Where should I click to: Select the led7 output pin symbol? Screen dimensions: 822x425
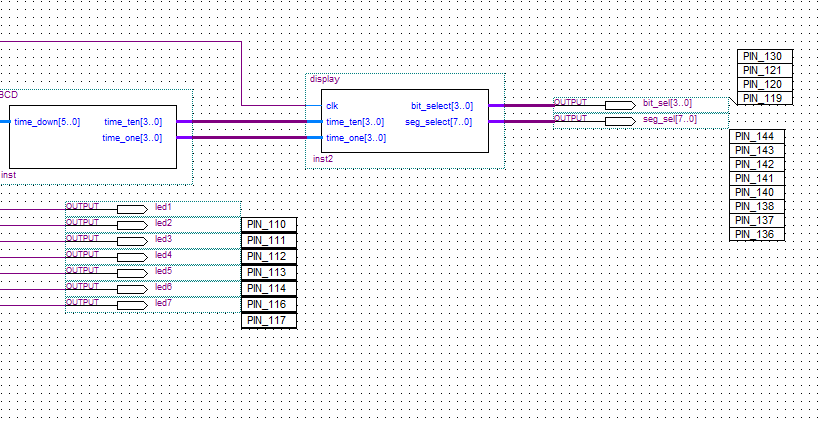[132, 303]
